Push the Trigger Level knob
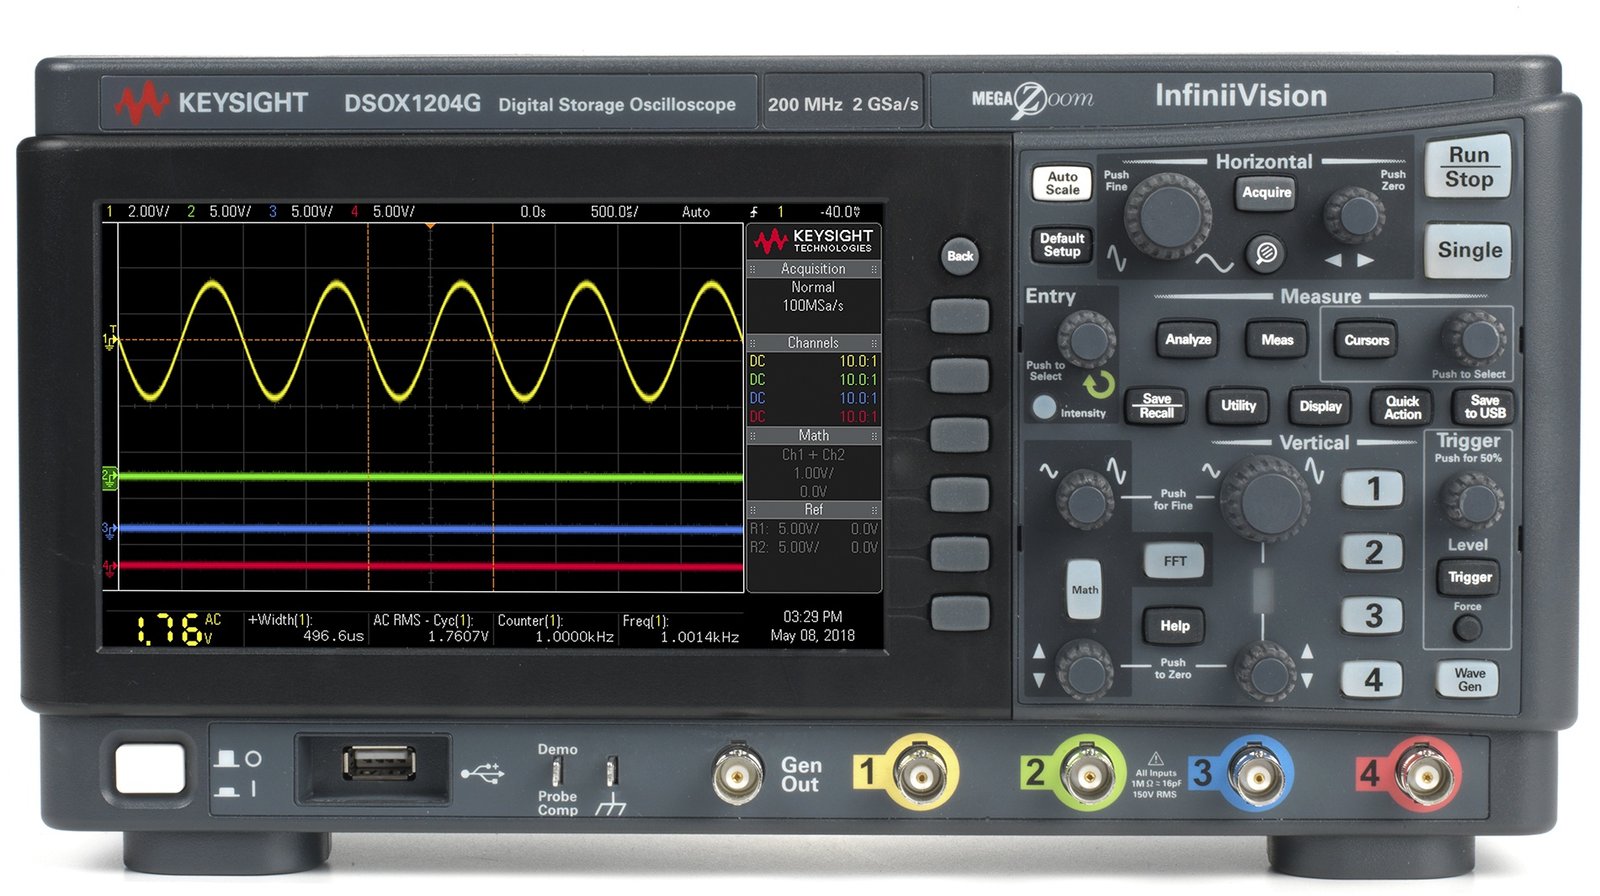Viewport: 1600px width, 896px height. [1471, 499]
